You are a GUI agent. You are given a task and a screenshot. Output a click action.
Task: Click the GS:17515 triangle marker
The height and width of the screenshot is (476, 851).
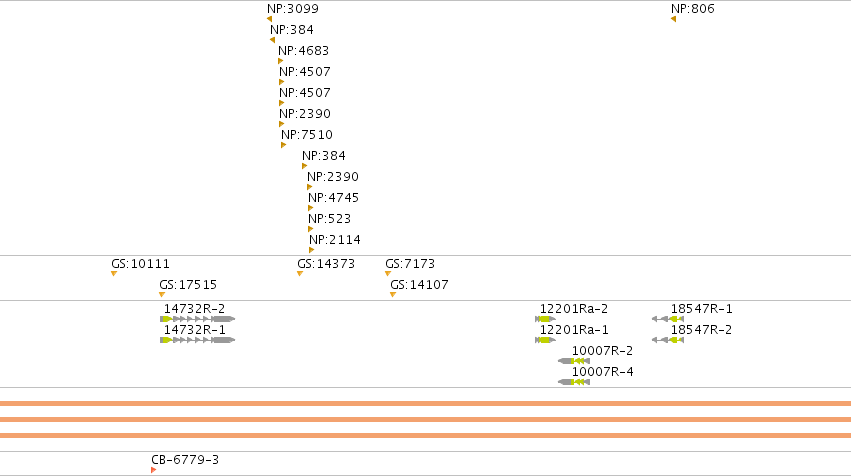[162, 295]
